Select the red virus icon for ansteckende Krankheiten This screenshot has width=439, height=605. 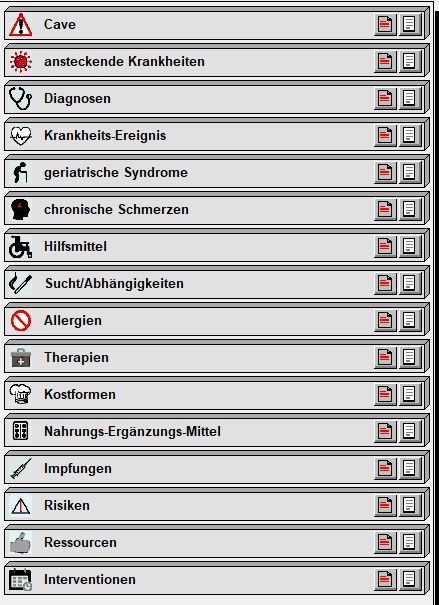point(20,62)
